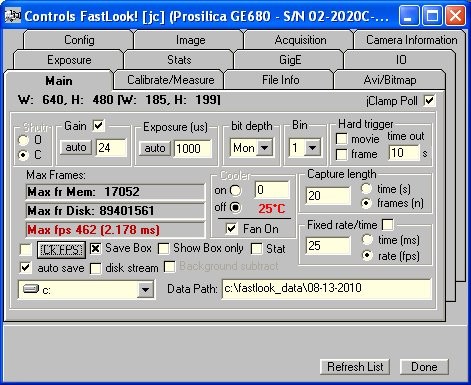Select the Main tab
Screen dimensions: 471x385
[59, 80]
